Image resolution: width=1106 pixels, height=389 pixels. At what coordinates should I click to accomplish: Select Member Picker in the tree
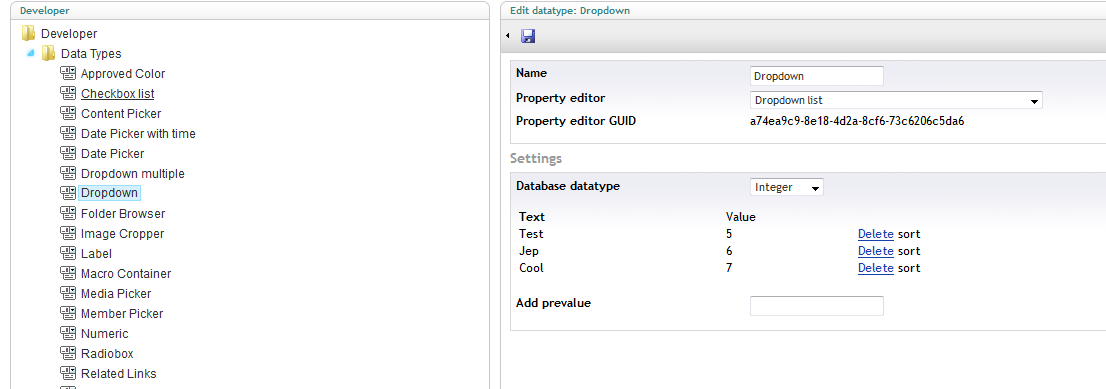[x=122, y=313]
